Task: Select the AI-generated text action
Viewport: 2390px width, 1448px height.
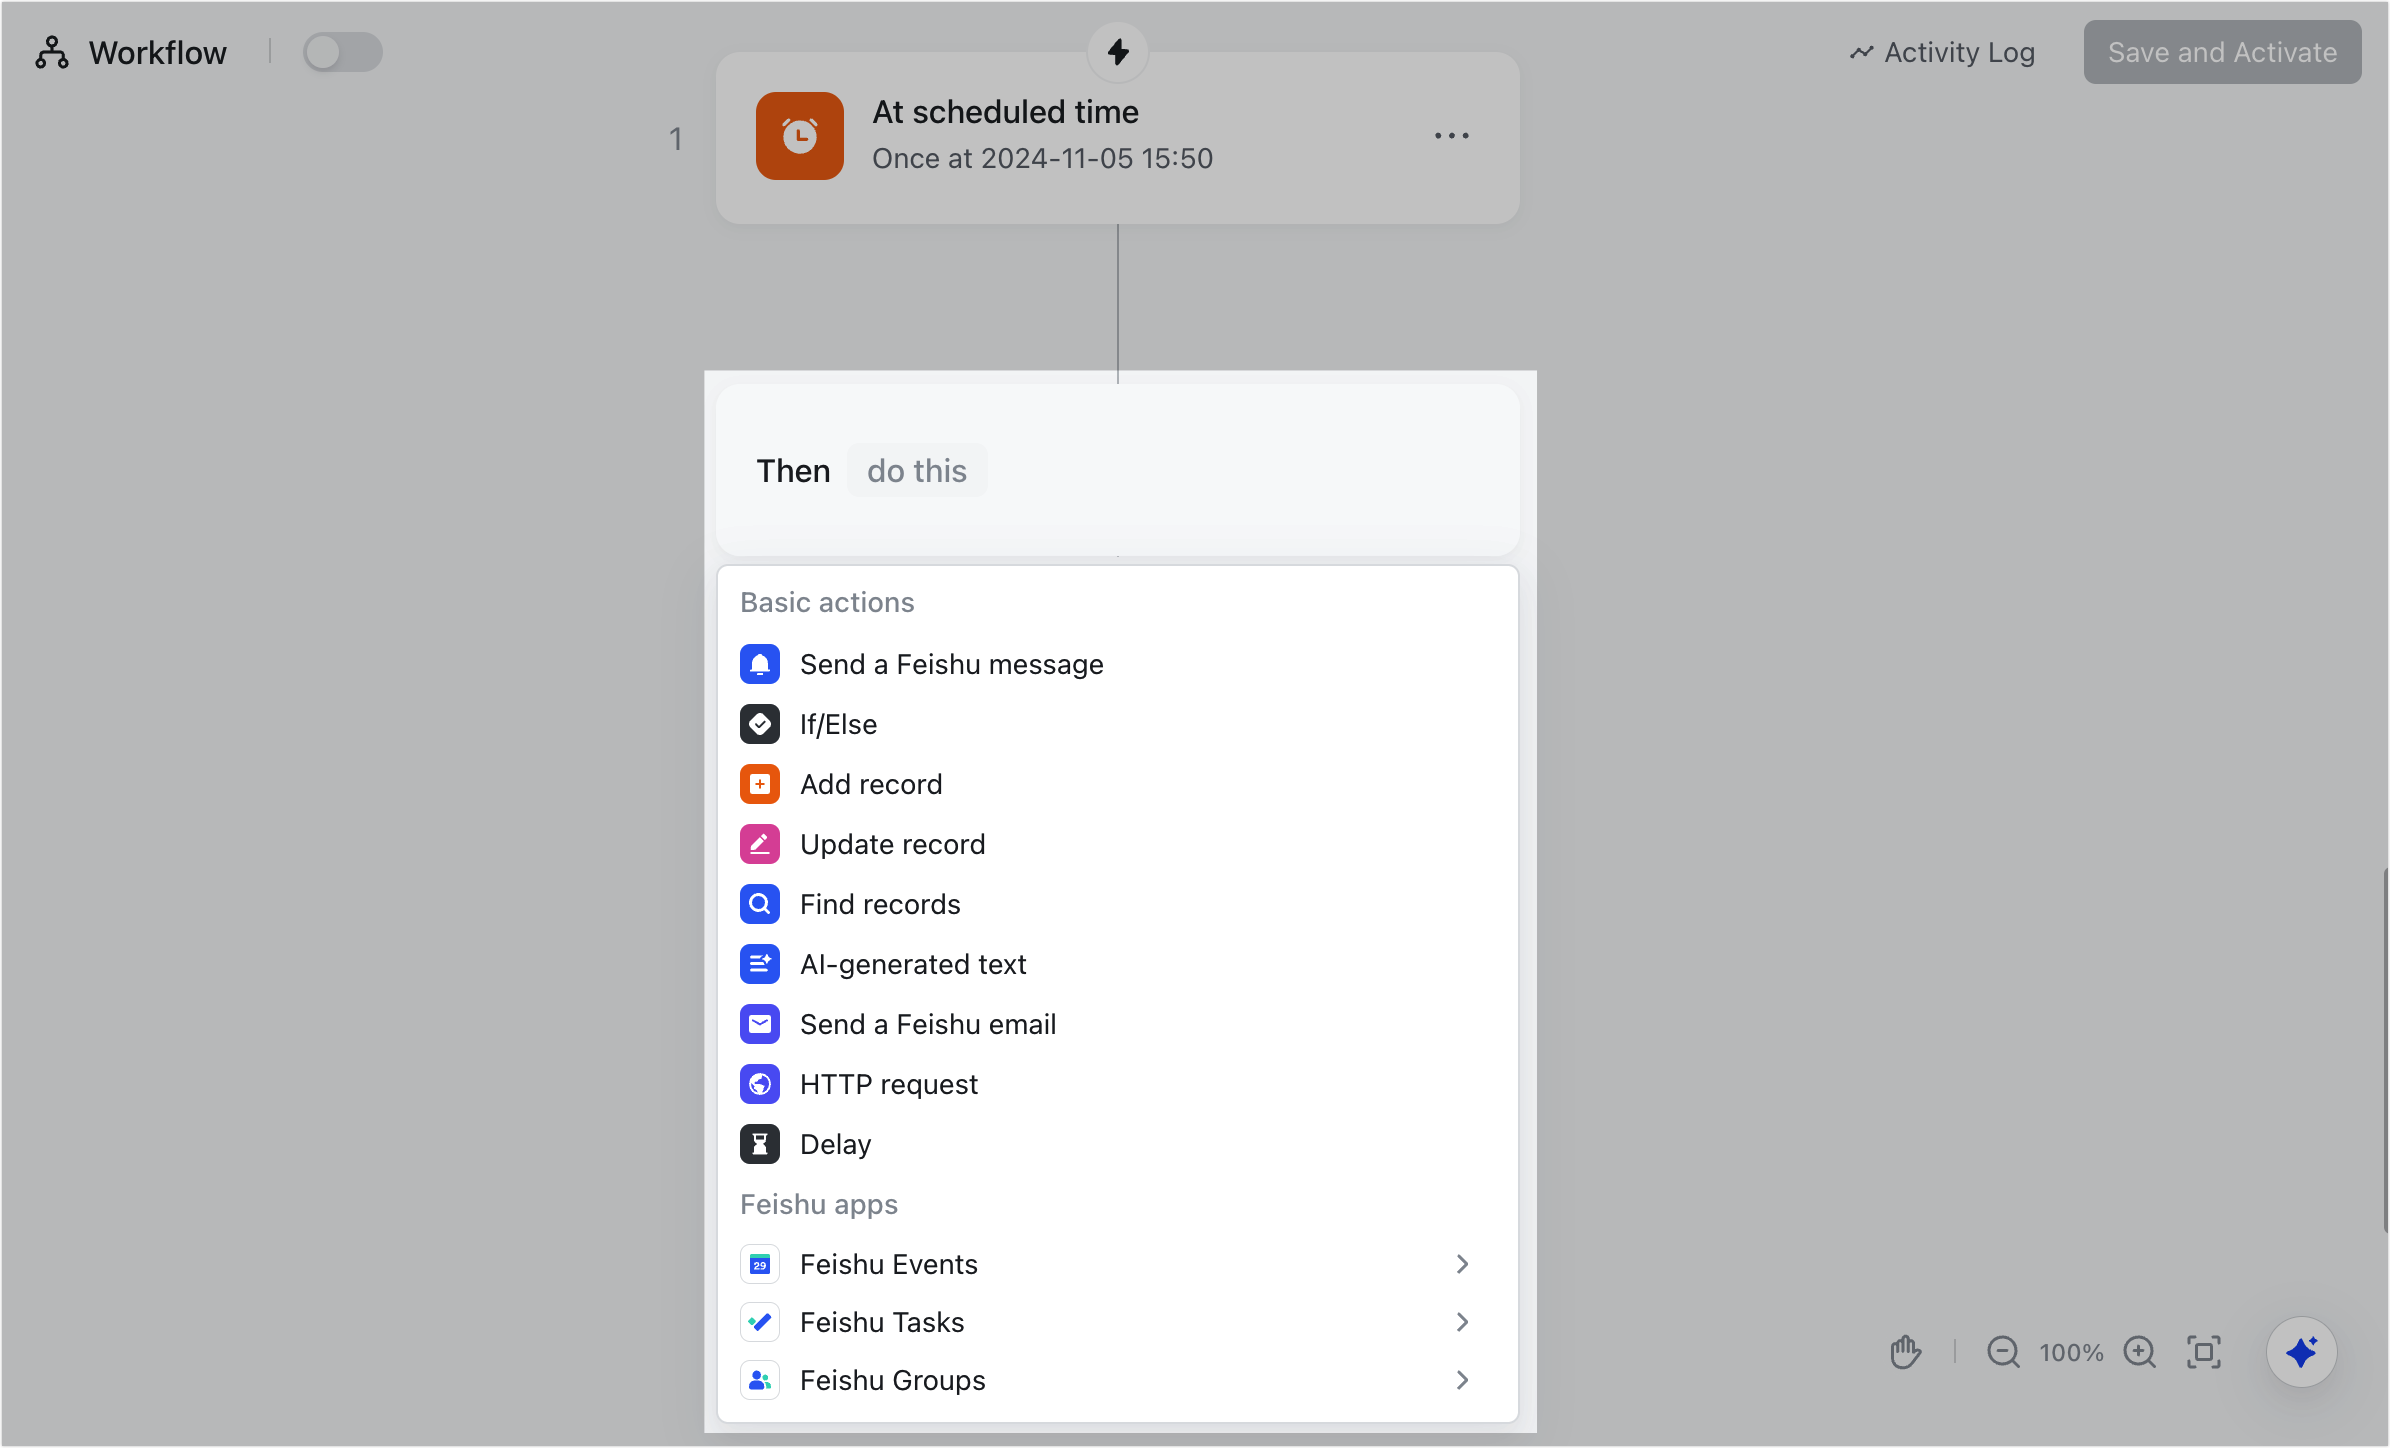Action: click(912, 963)
